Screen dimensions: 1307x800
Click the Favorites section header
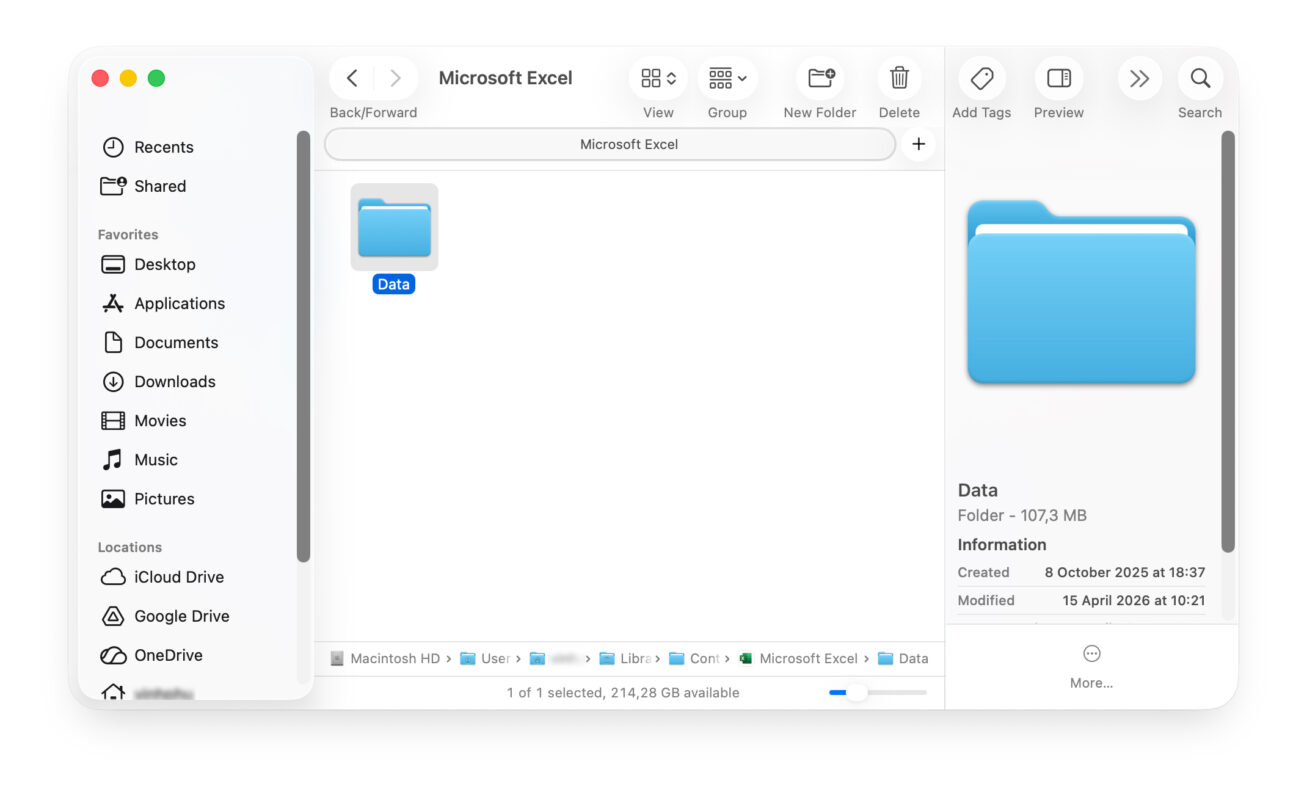coord(128,234)
